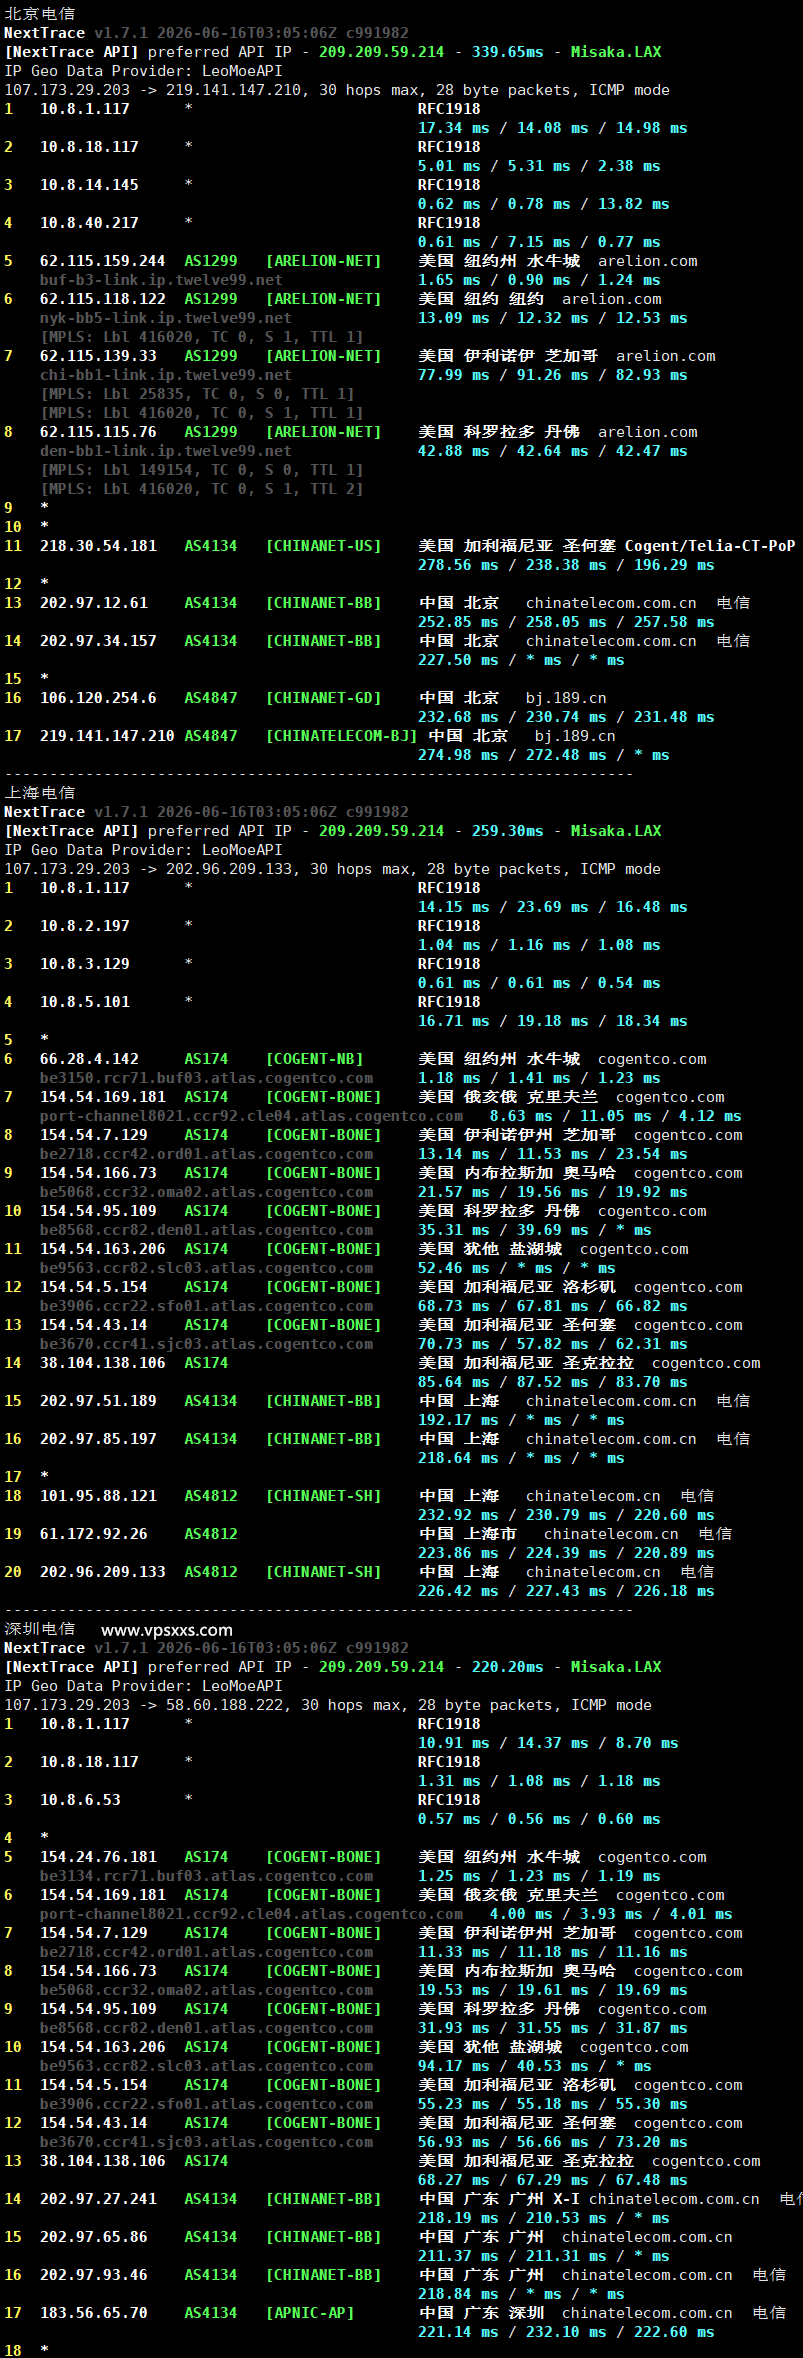Select the 221.14 ms latency value
The width and height of the screenshot is (803, 2358).
[458, 2331]
